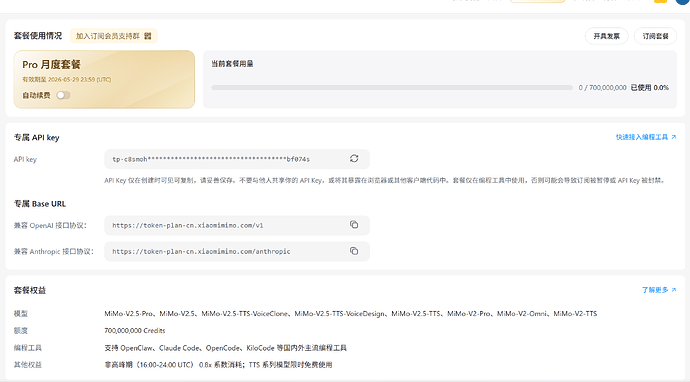Click the 订阅套餐 button
The image size is (690, 382).
tap(655, 36)
